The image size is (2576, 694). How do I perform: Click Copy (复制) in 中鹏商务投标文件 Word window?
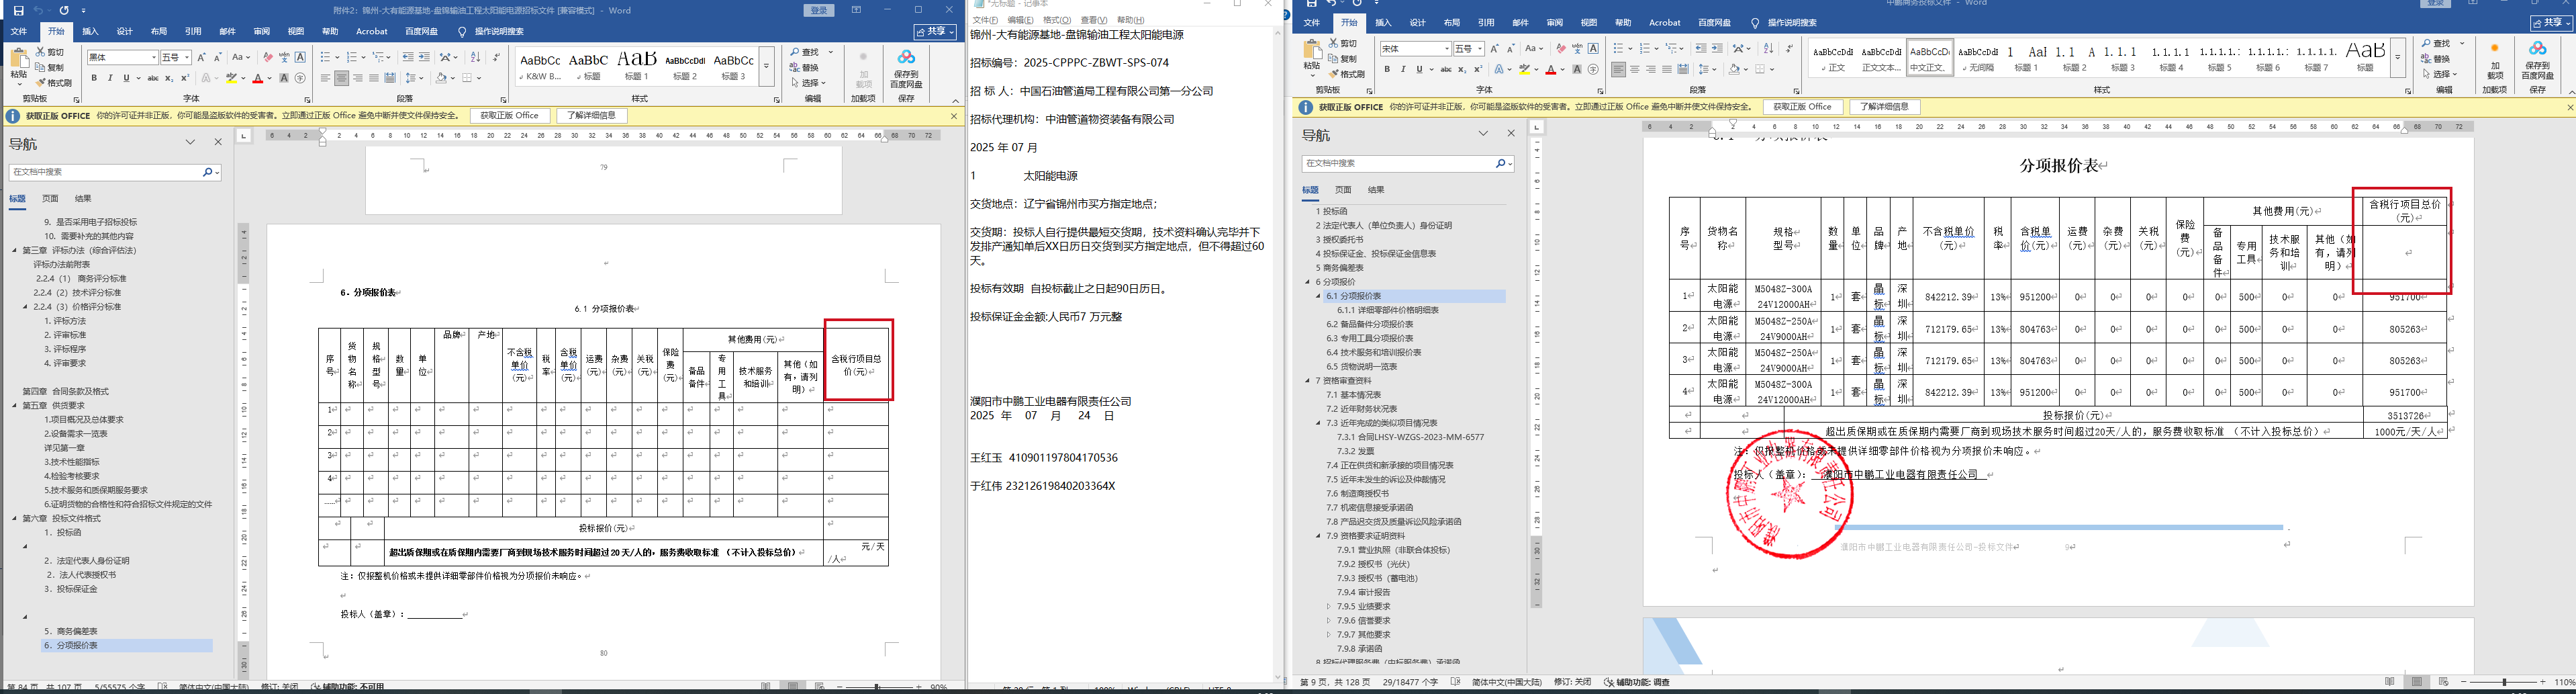1342,59
